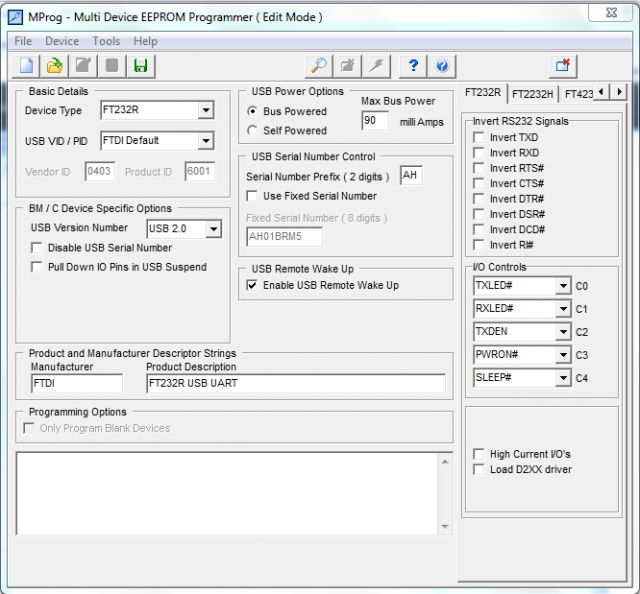Click the MProg application icon in title bar
Viewport: 640px width, 594px height.
tap(16, 17)
